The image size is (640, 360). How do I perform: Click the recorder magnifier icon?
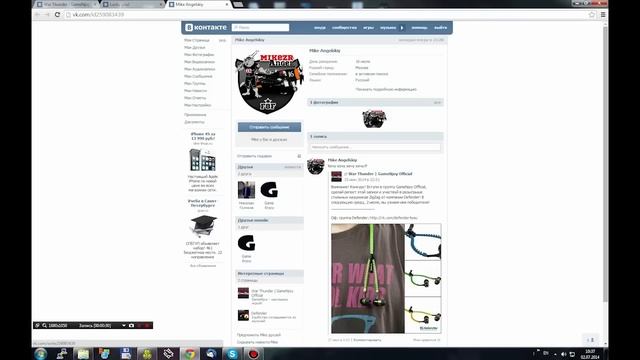tap(44, 325)
